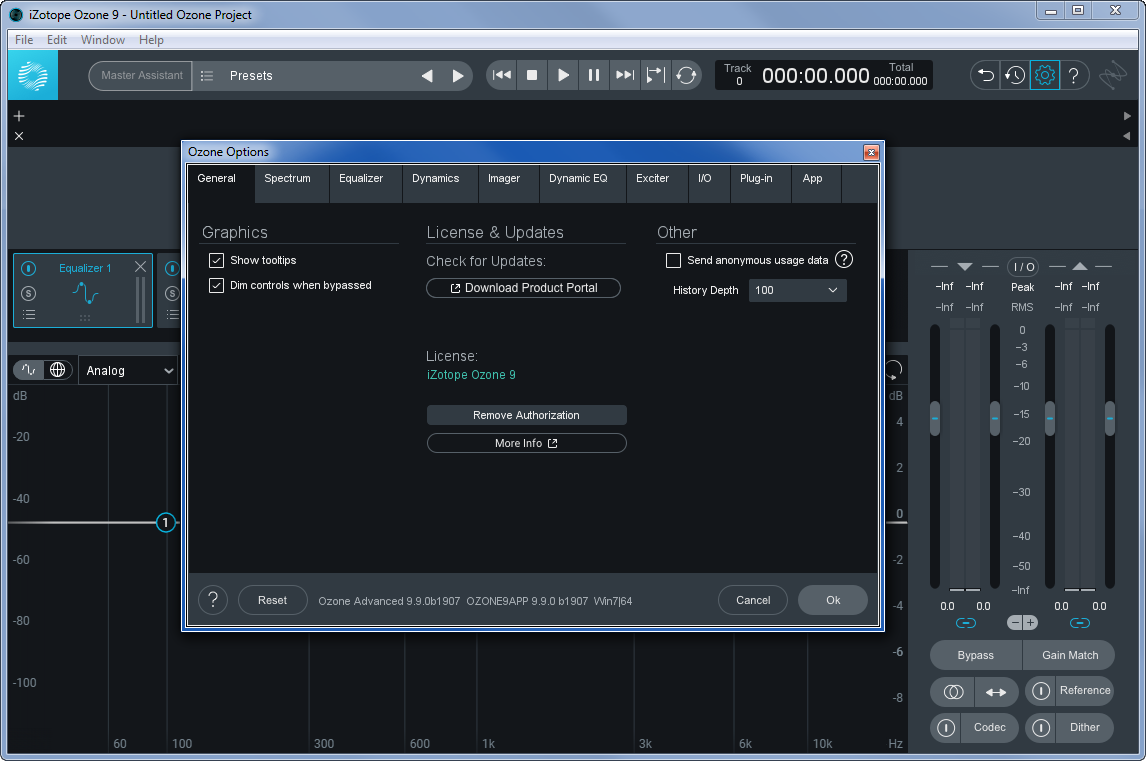The width and height of the screenshot is (1146, 761).
Task: Toggle Equalizer 1 module power icon
Action: click(29, 268)
